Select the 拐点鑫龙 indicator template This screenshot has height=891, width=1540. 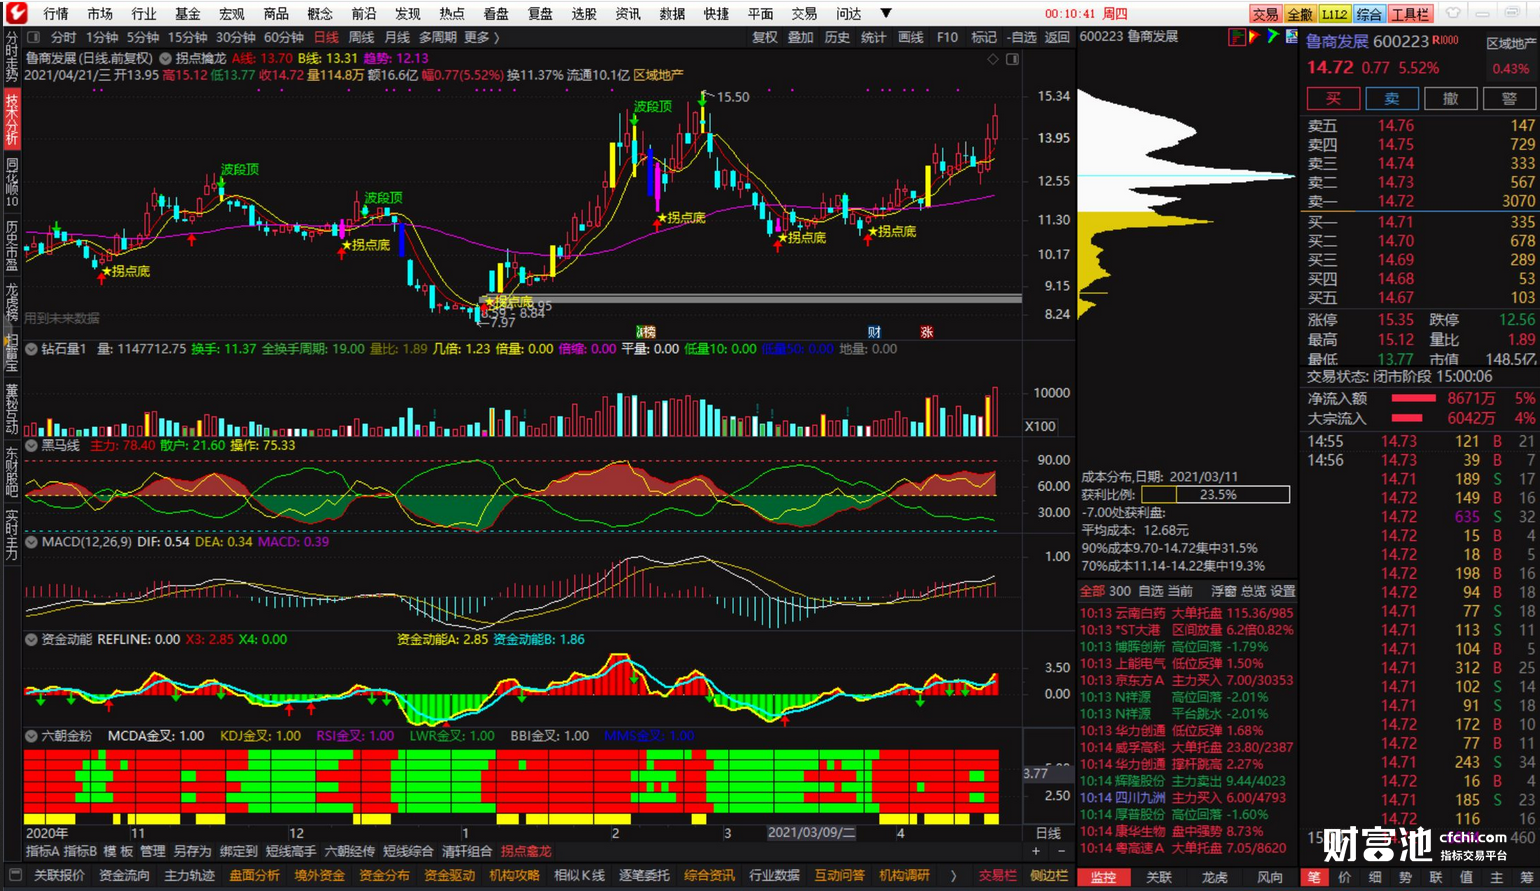(526, 851)
